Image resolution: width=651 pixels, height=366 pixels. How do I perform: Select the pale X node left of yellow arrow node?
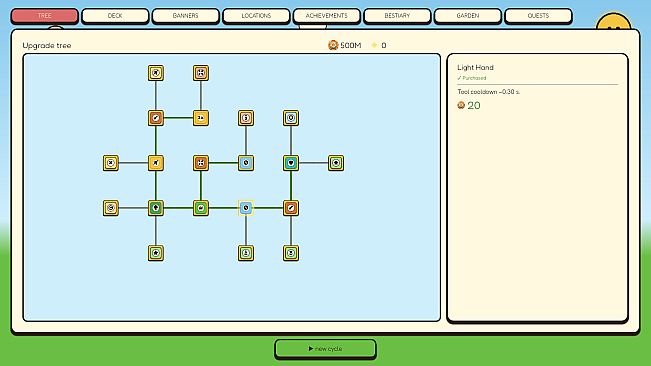(x=111, y=163)
